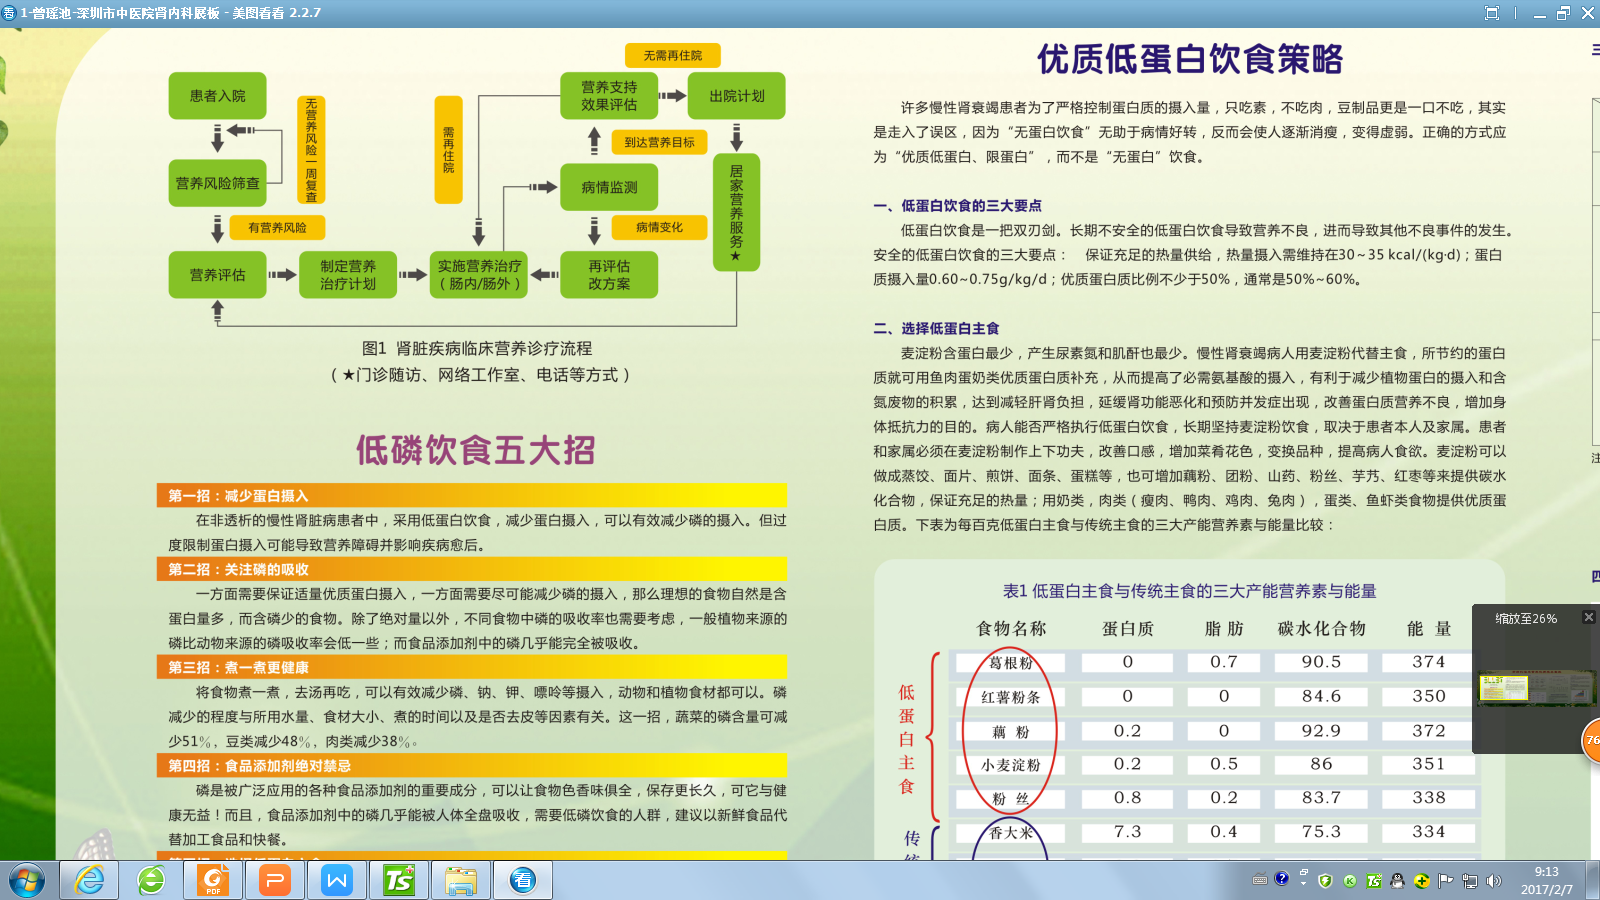Click the 营养支持效果评估 flowchart box
This screenshot has height=900, width=1600.
point(609,96)
